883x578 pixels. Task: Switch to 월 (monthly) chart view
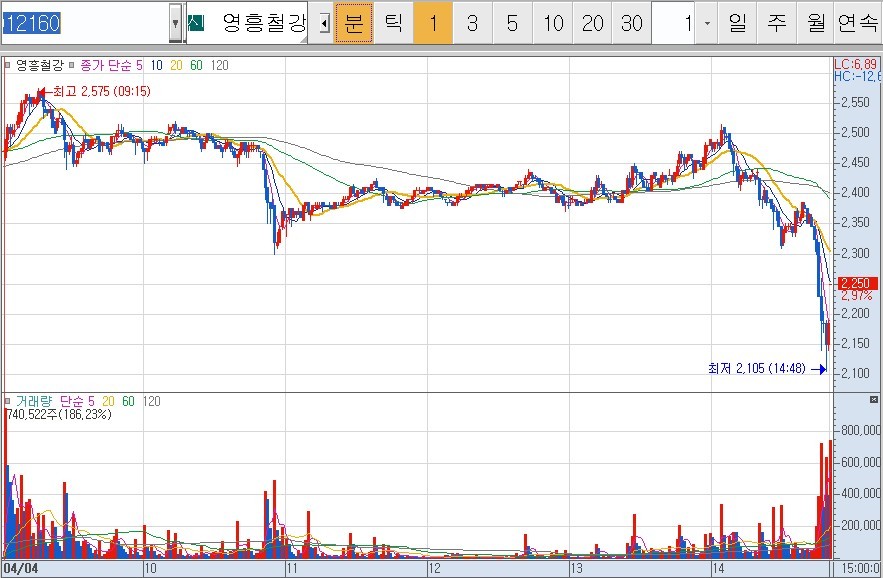click(816, 23)
